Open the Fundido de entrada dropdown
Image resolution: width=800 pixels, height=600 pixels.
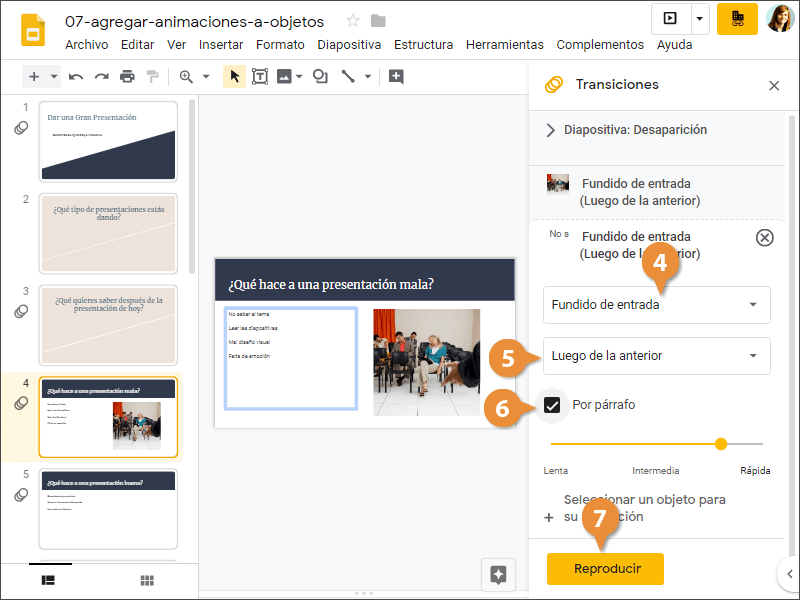(x=656, y=305)
